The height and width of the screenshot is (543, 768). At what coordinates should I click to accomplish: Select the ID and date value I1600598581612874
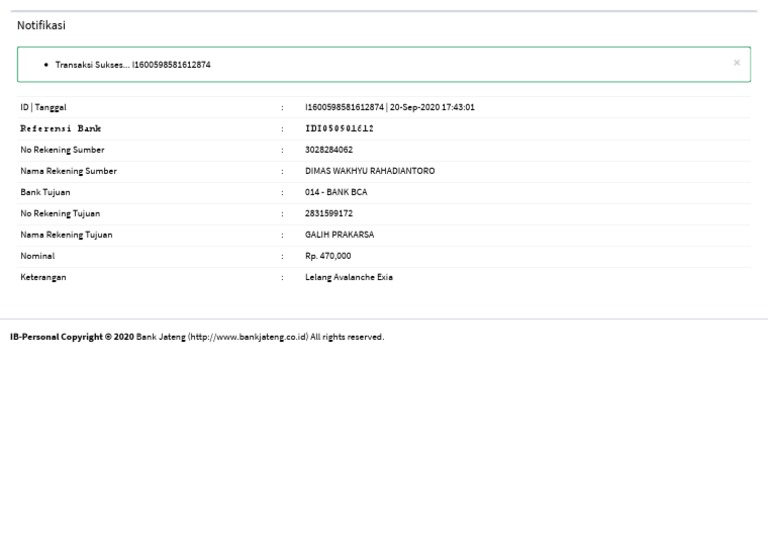pos(389,107)
